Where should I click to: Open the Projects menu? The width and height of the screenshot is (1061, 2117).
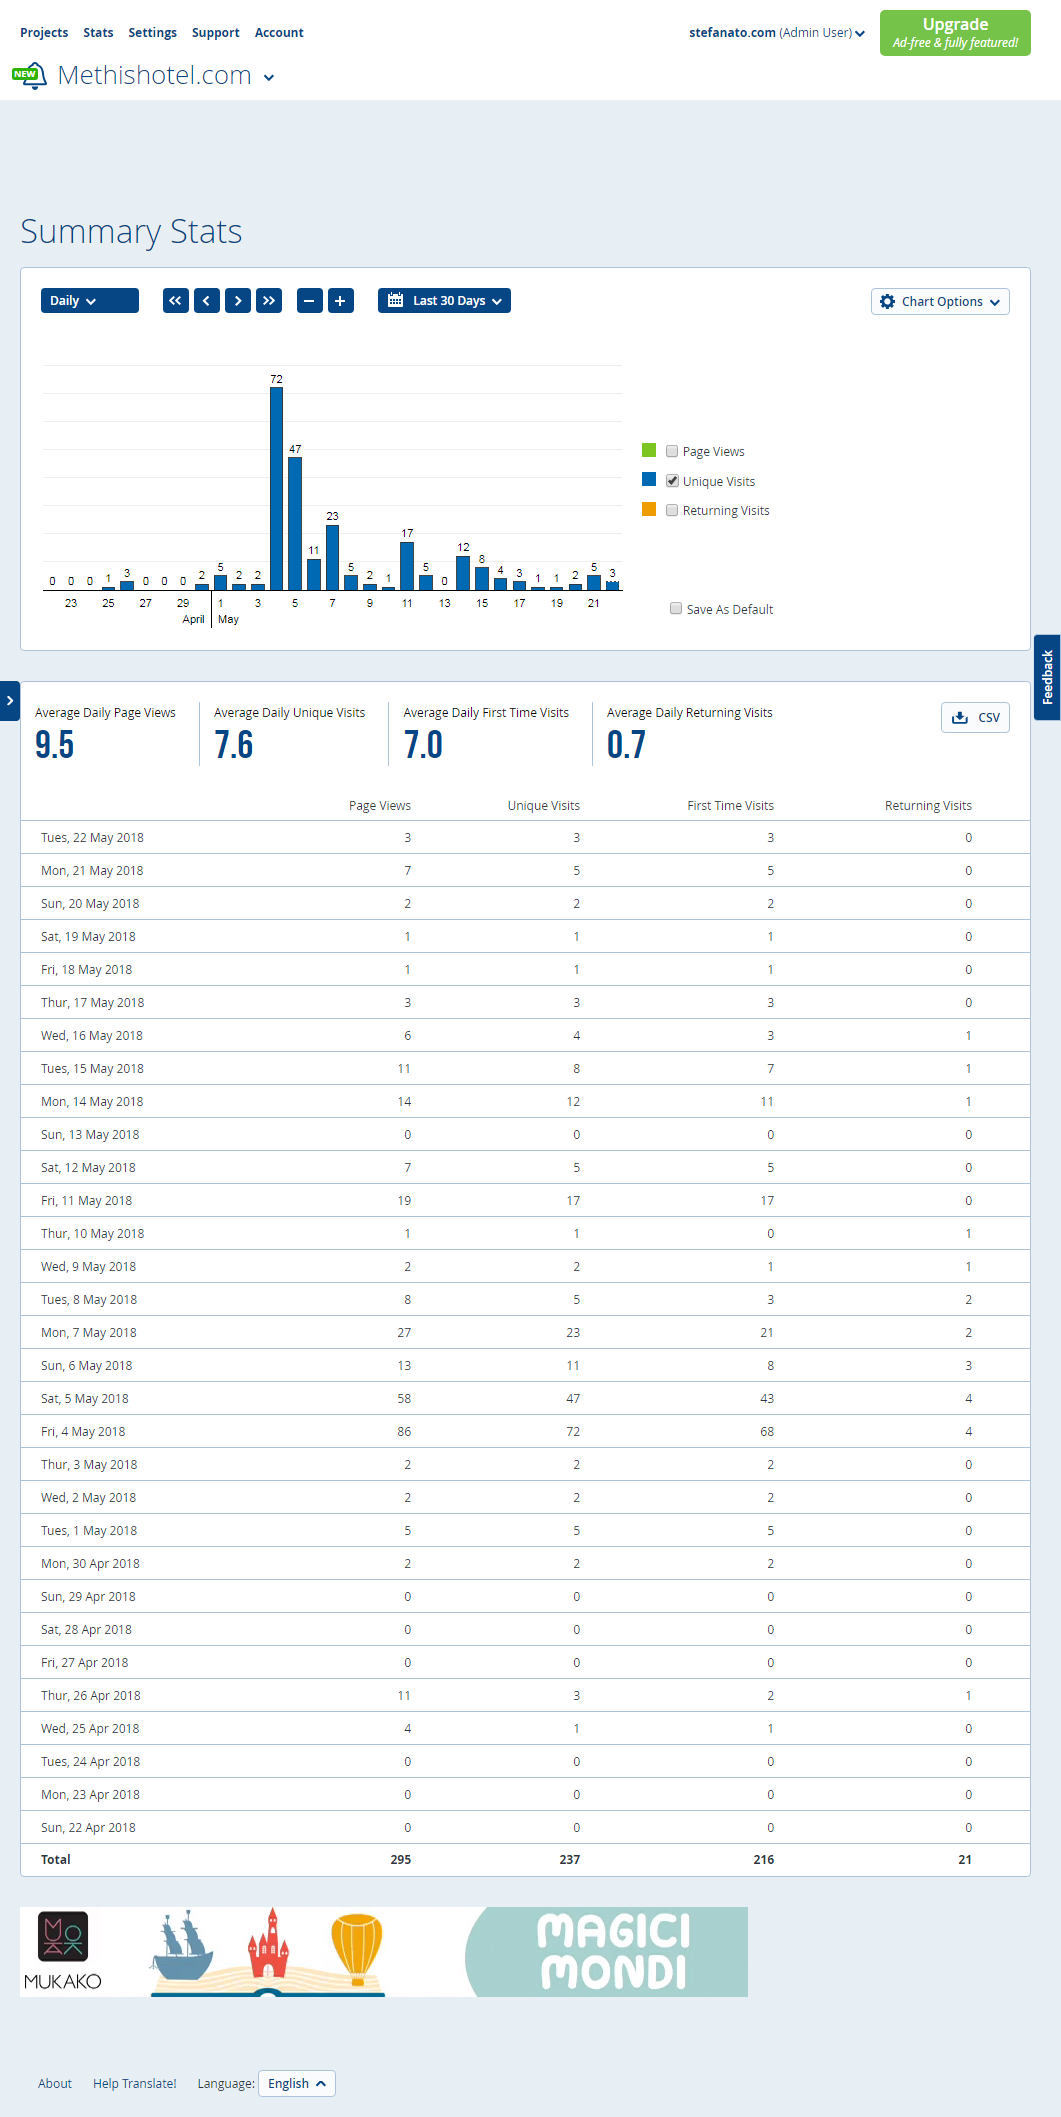pos(44,32)
